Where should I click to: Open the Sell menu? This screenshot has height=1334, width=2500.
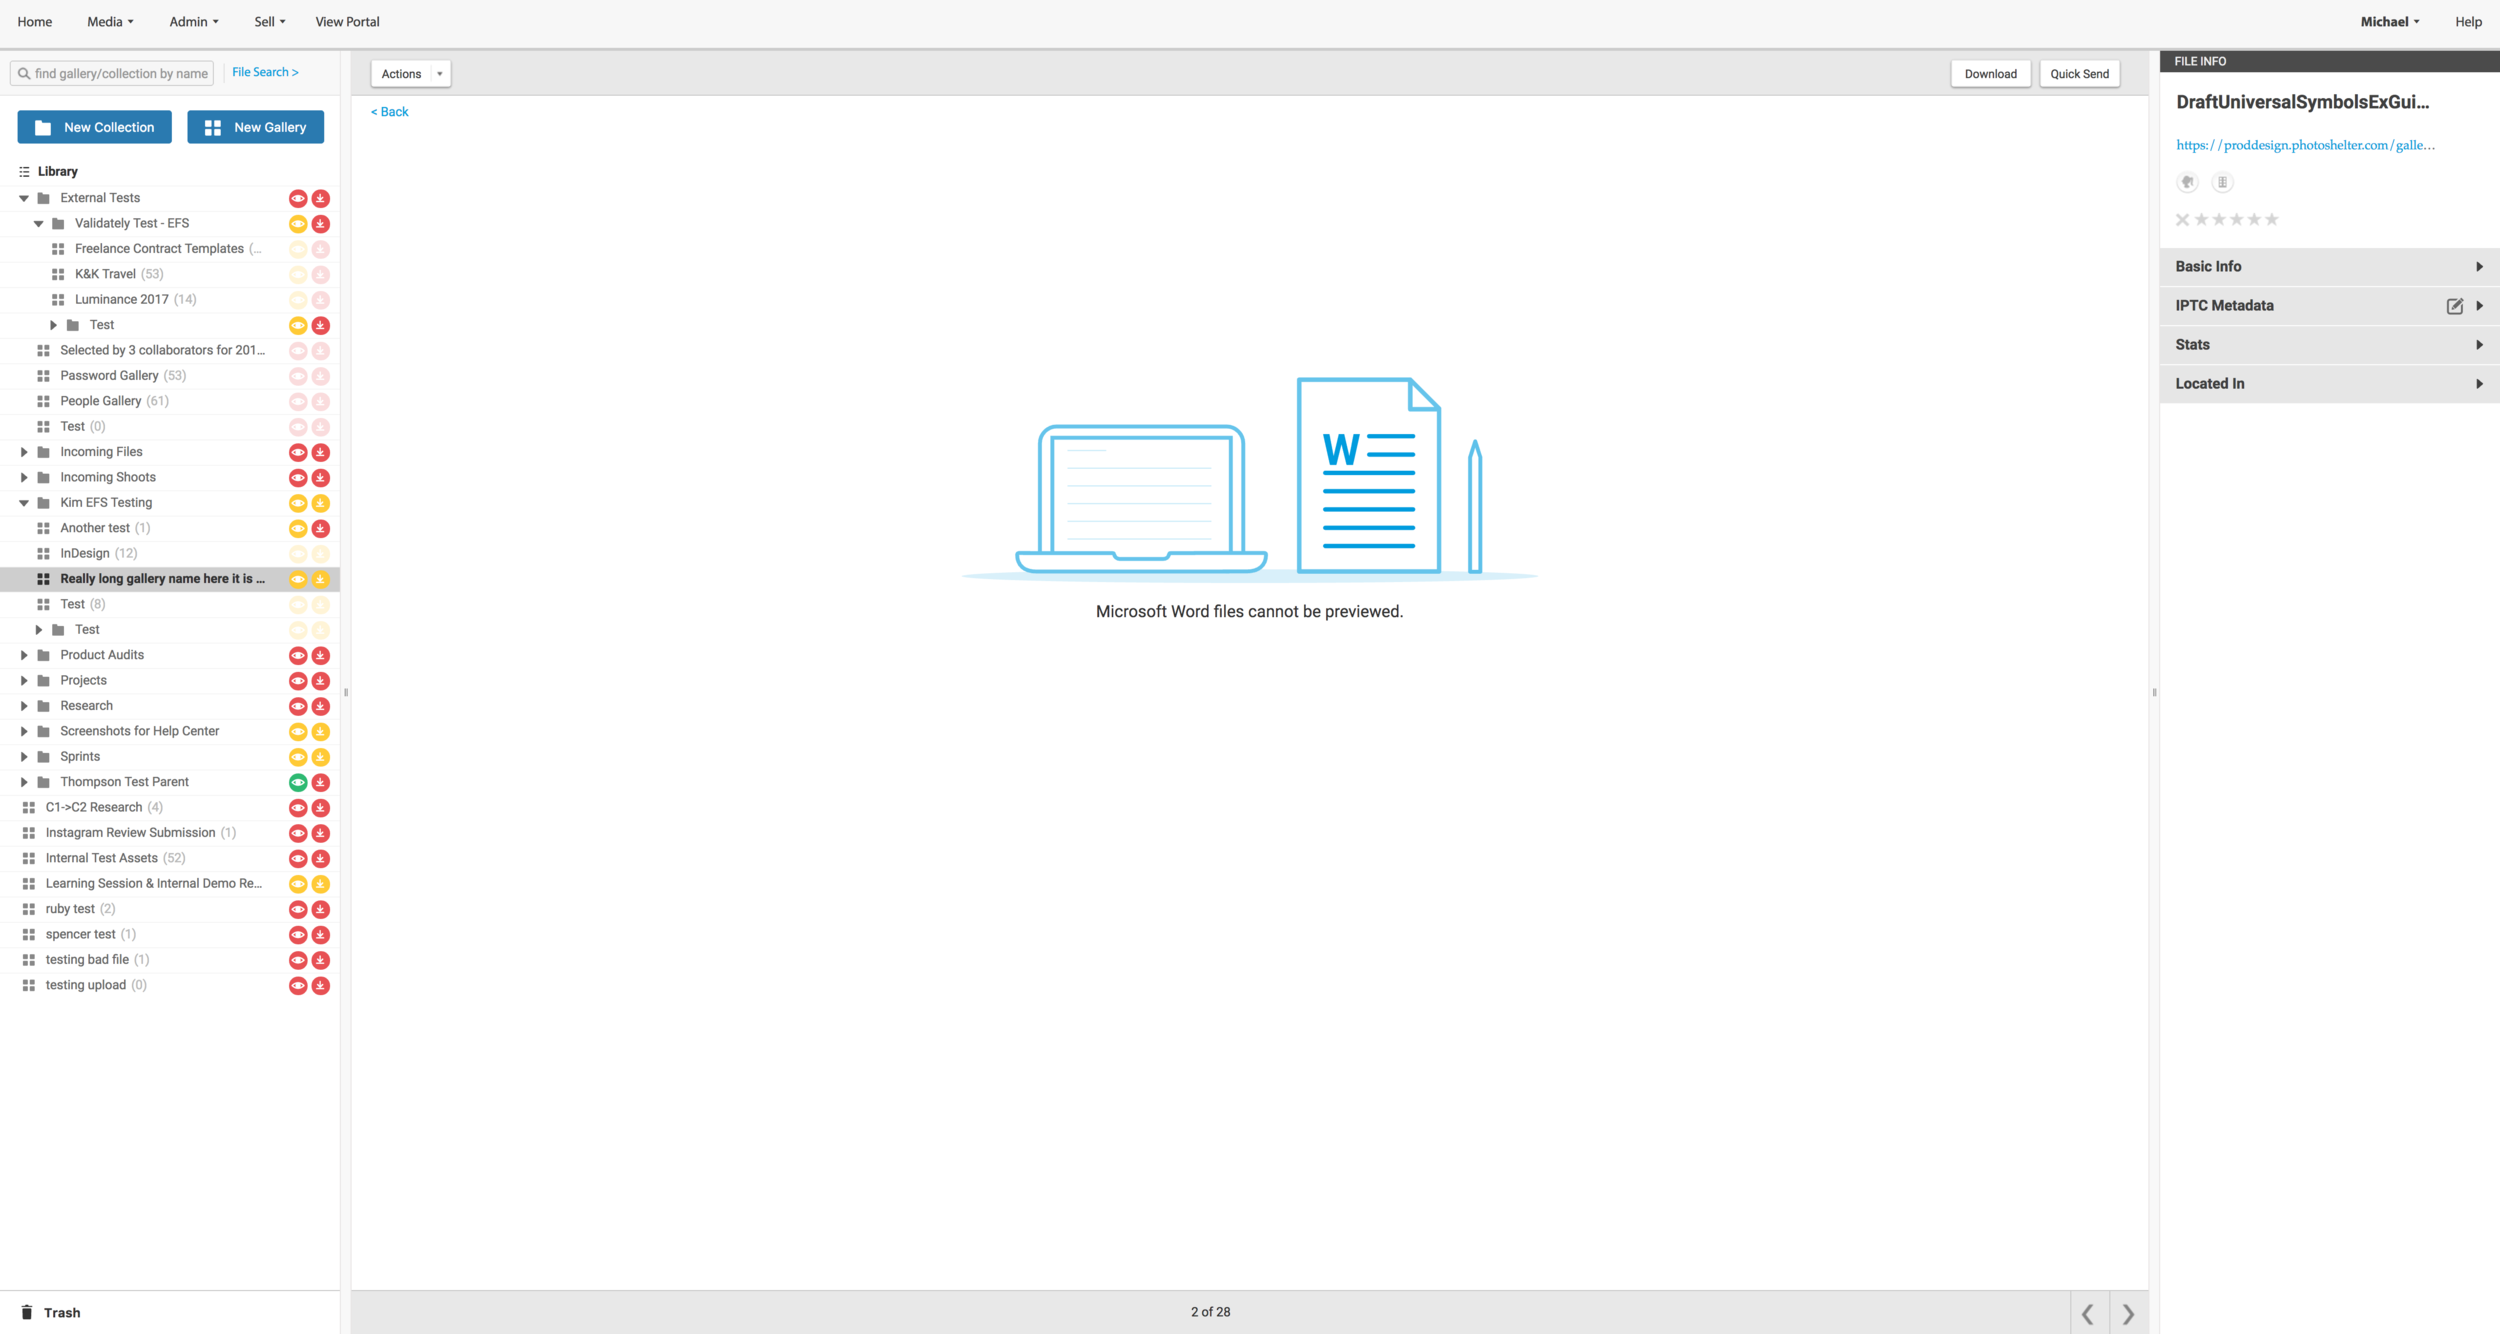pyautogui.click(x=269, y=22)
